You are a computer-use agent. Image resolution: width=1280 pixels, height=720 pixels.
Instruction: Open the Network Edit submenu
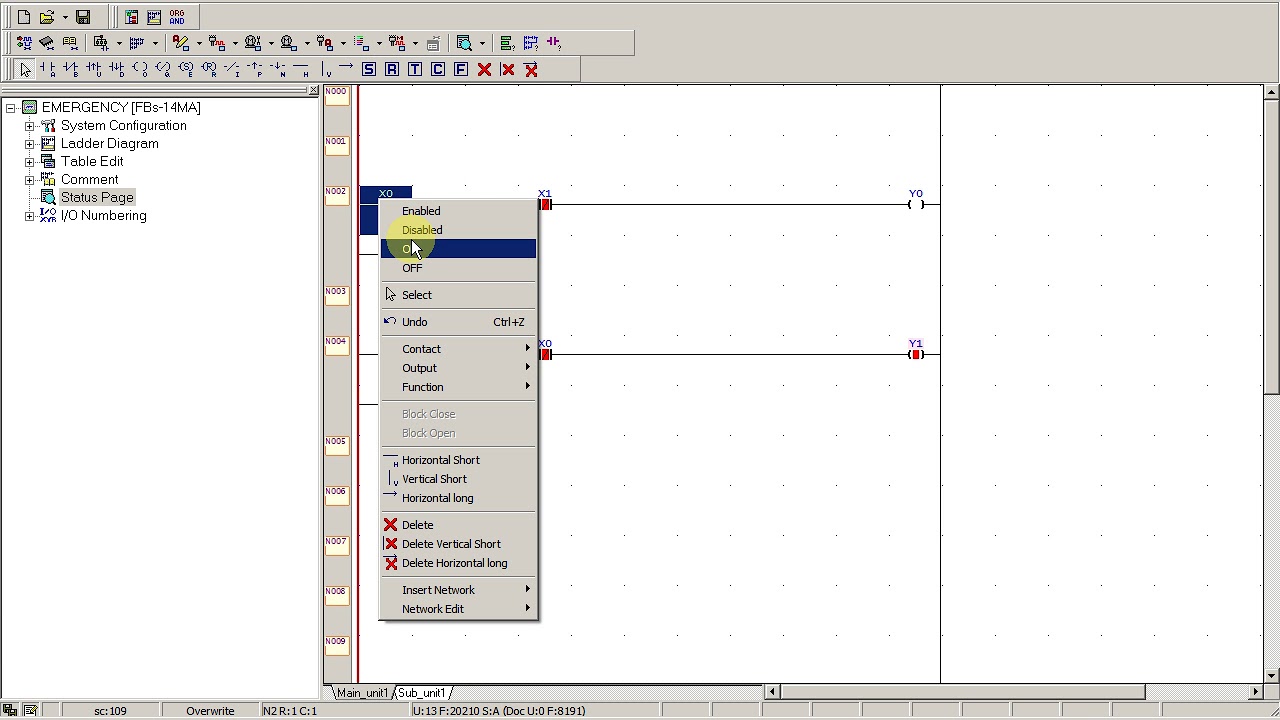tap(458, 609)
